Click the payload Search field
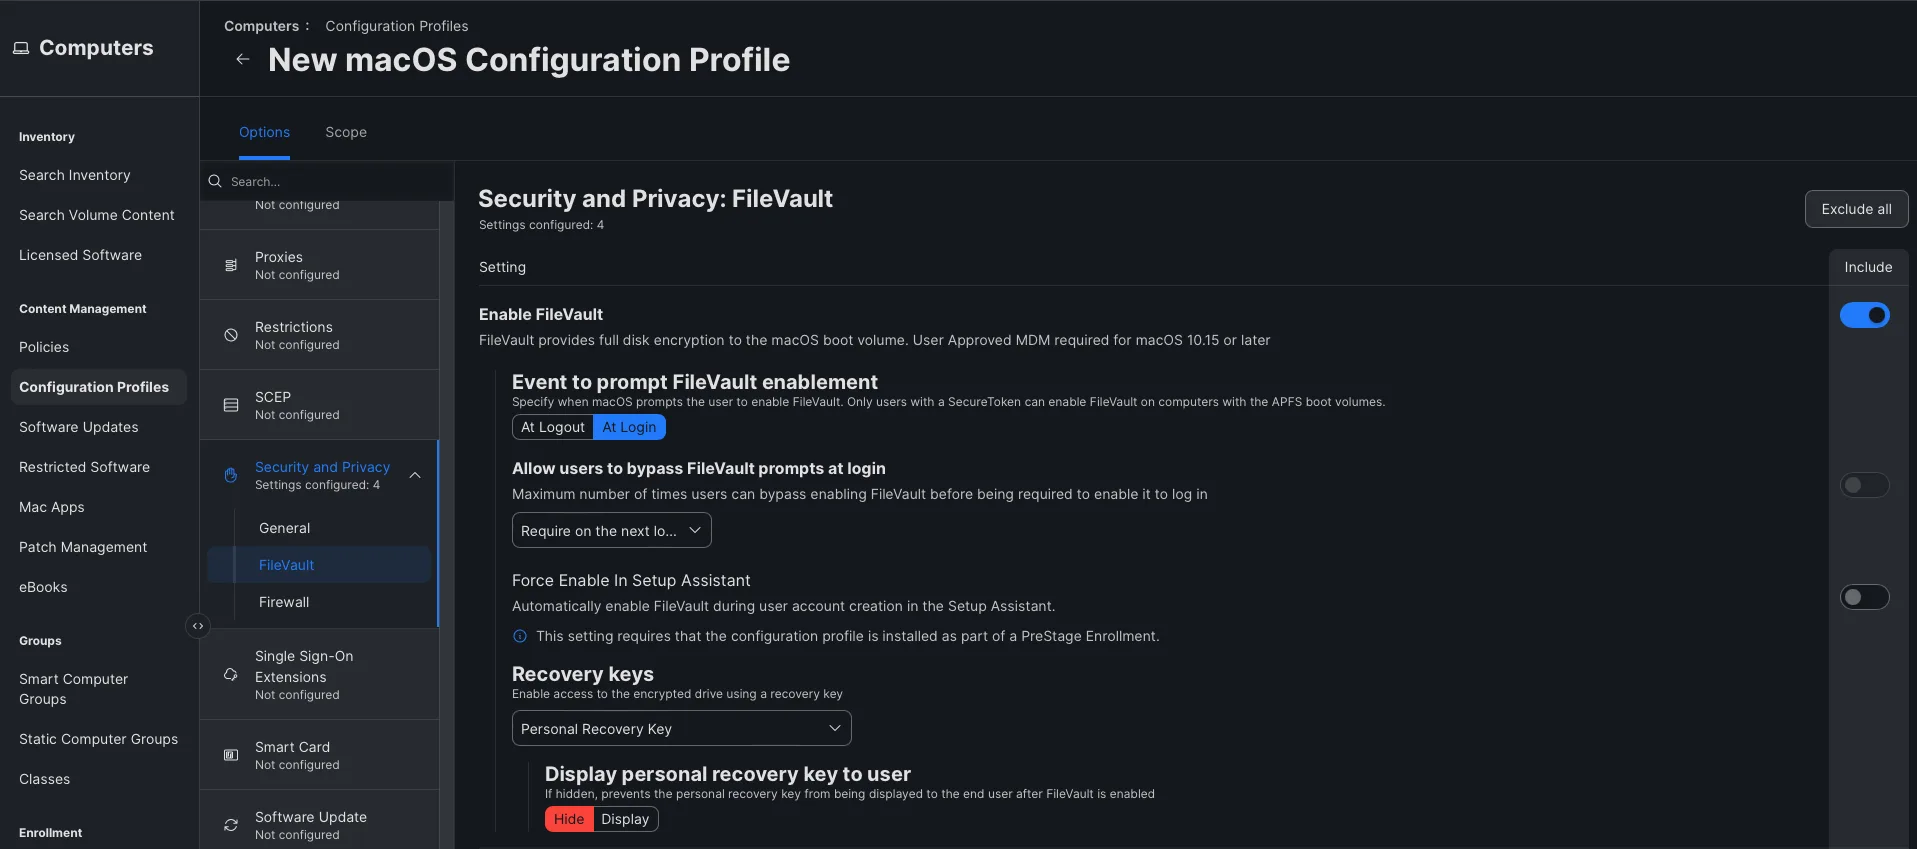This screenshot has height=849, width=1917. pyautogui.click(x=327, y=182)
